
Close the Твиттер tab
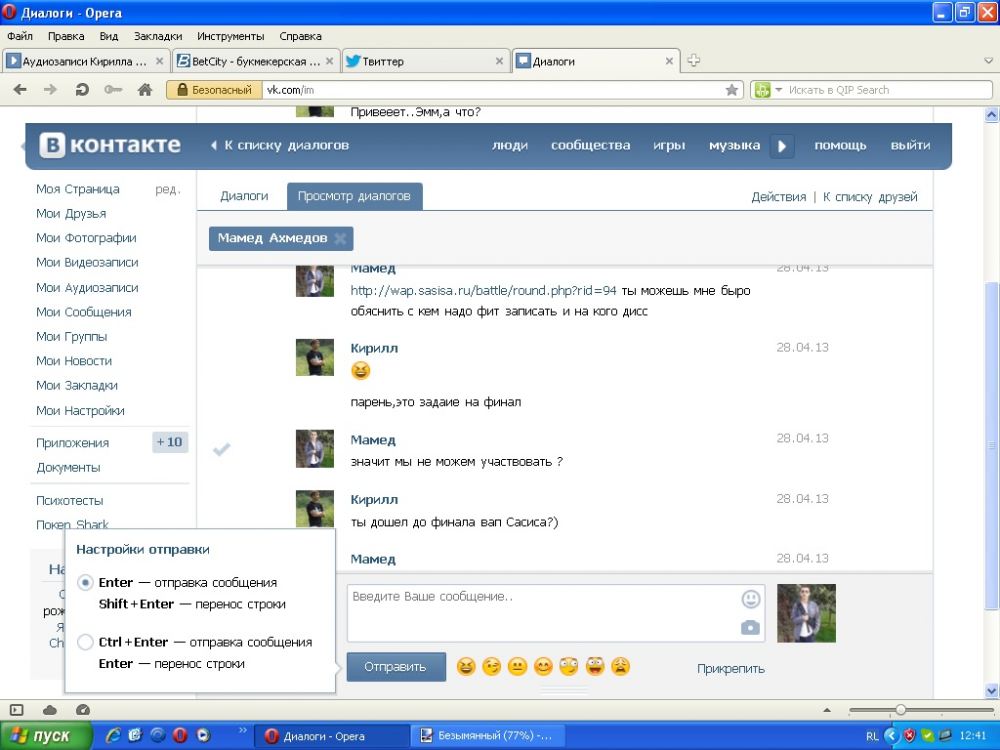[499, 61]
